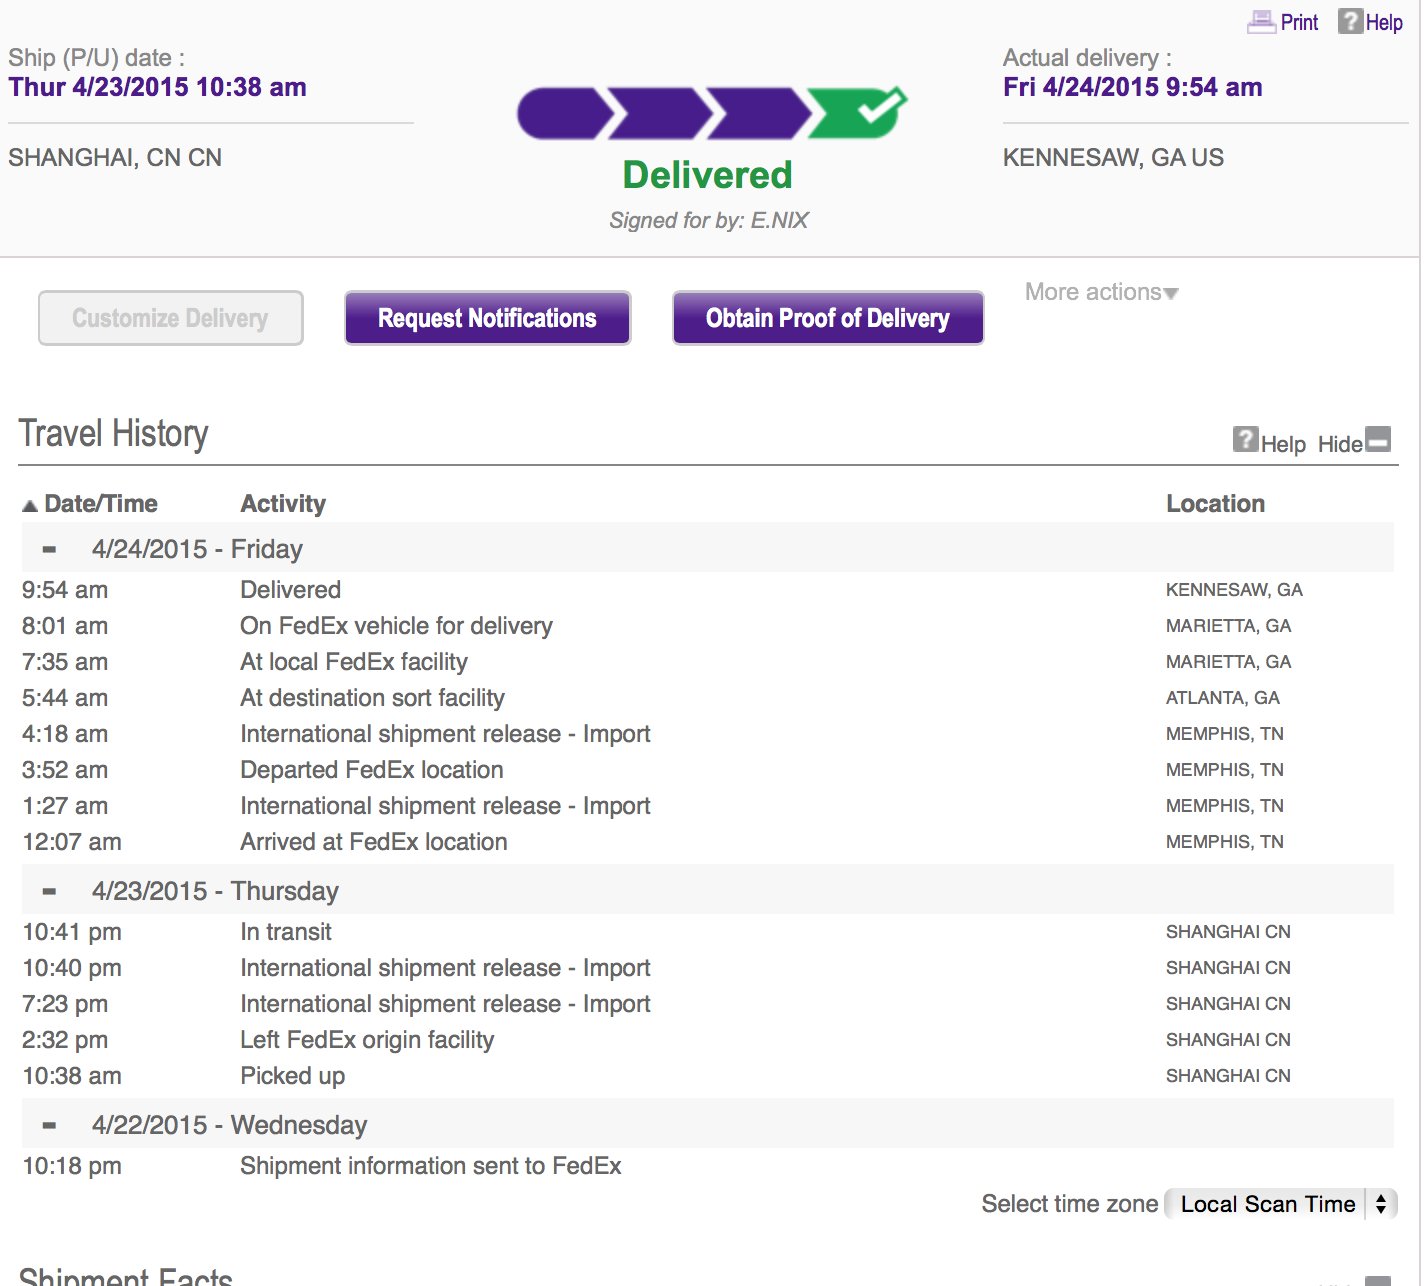Screen dimensions: 1424x1286
Task: Select the 'Picked up' activity
Action: click(x=293, y=1076)
